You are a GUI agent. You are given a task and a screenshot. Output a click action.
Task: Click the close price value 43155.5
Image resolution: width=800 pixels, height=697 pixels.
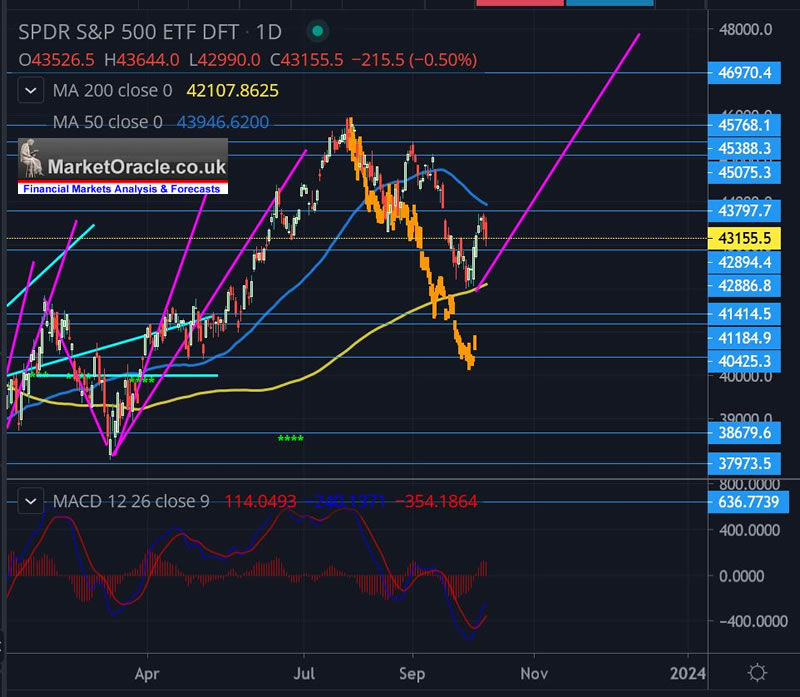click(312, 60)
